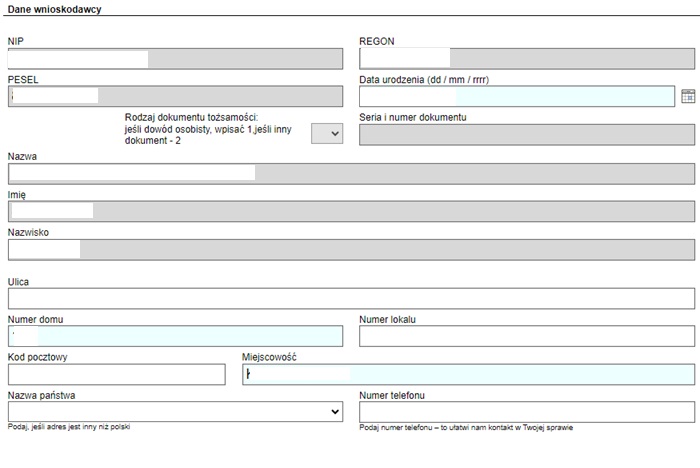Click the Dane wnioskodawcy section header
This screenshot has height=468, width=700.
coord(54,9)
